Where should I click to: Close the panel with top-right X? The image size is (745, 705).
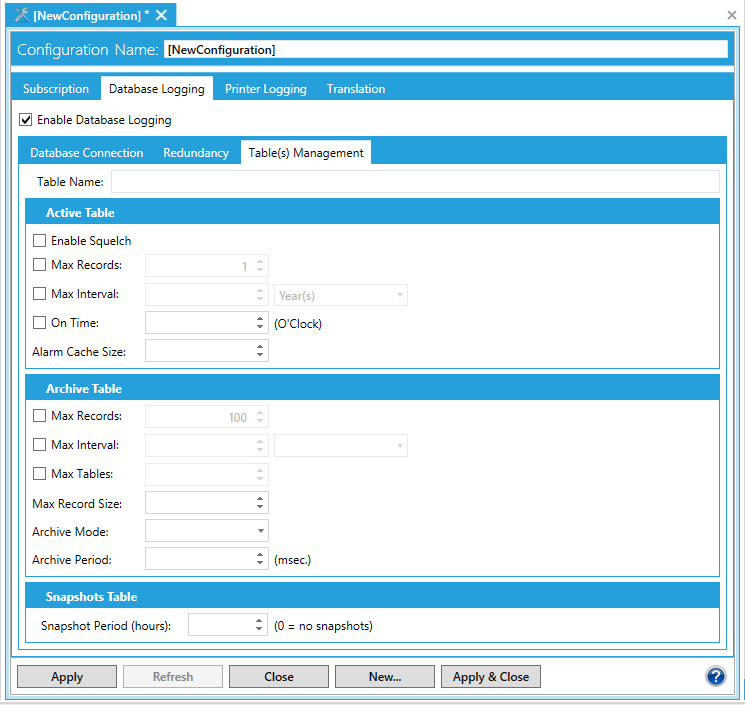pyautogui.click(x=731, y=15)
